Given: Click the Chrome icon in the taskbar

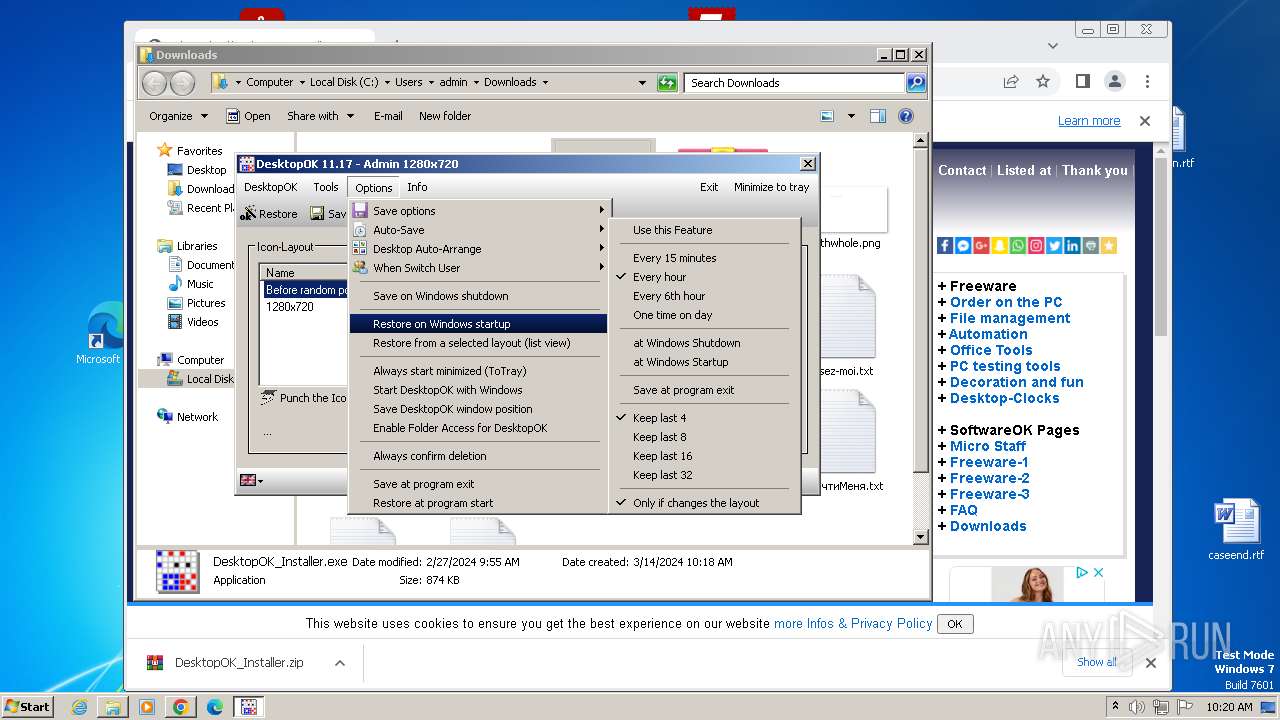Looking at the screenshot, I should tap(180, 707).
